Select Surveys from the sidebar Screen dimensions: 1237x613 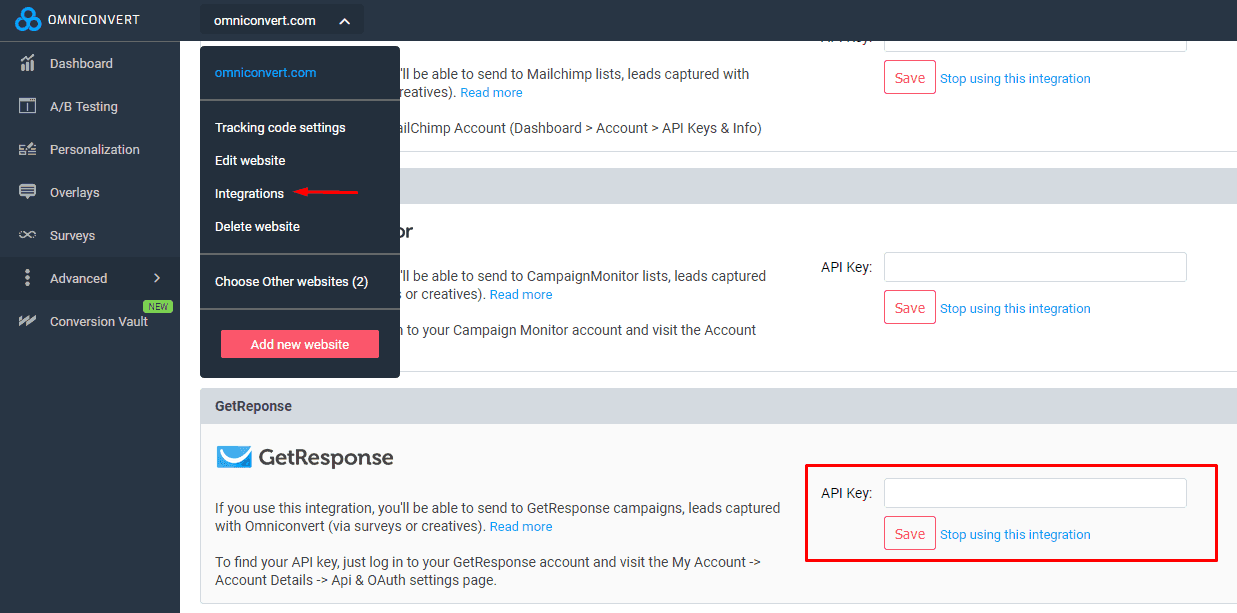pos(72,235)
